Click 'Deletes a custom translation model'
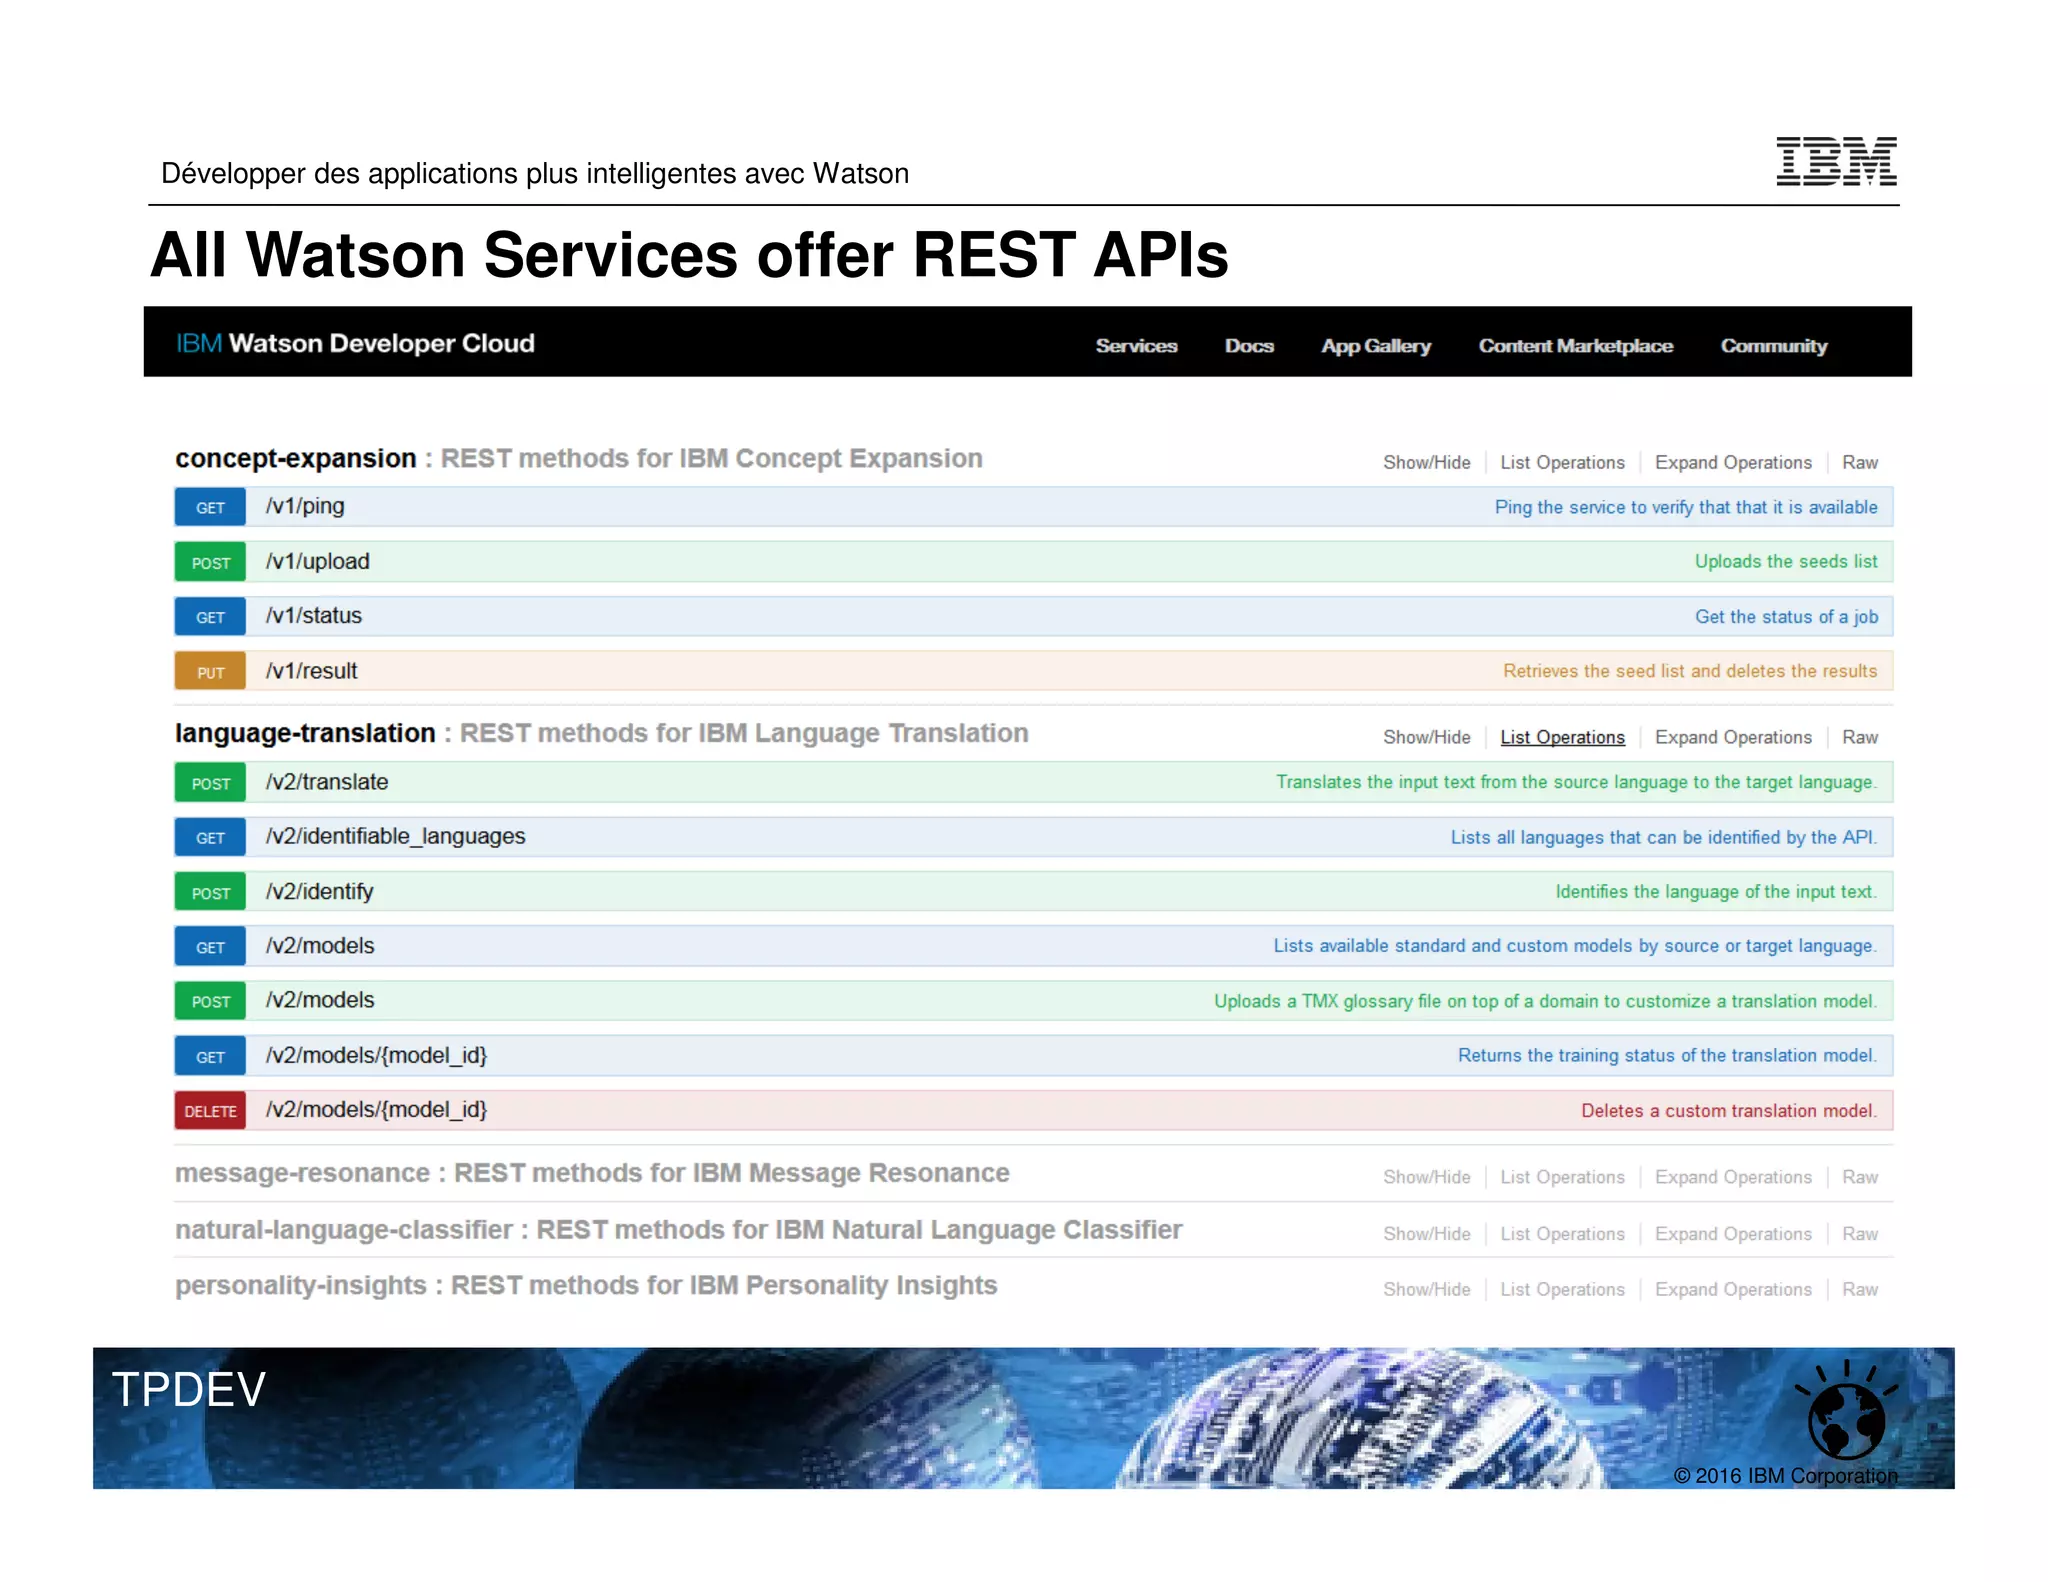Image resolution: width=2048 pixels, height=1582 pixels. (1729, 1110)
